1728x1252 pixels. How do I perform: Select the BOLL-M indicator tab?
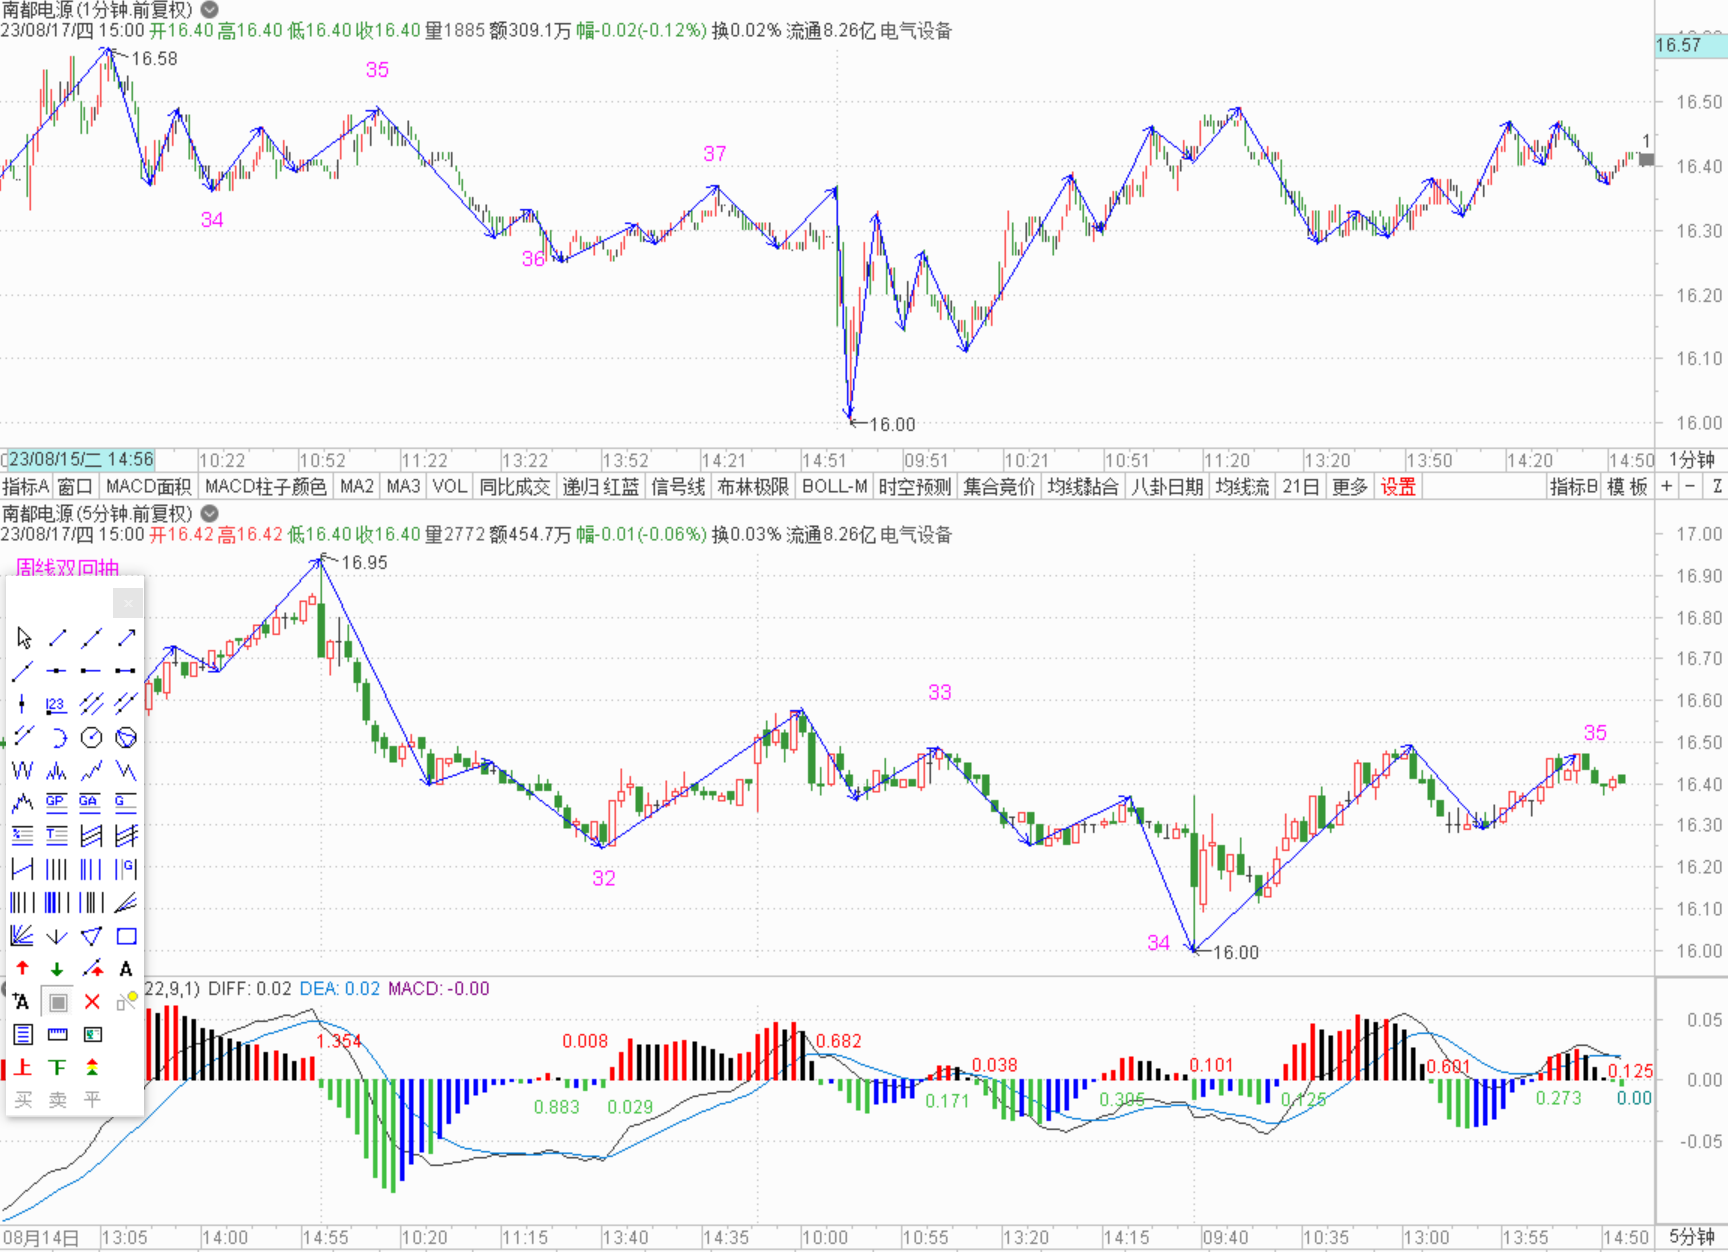pyautogui.click(x=834, y=487)
